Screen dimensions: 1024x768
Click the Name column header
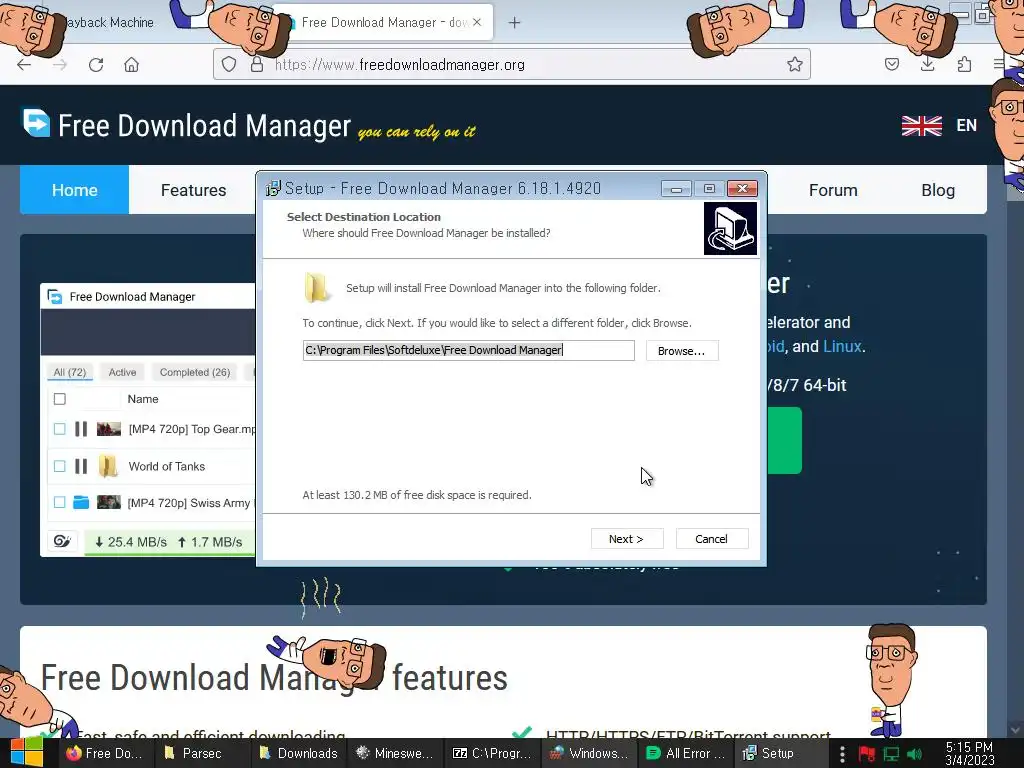click(143, 399)
